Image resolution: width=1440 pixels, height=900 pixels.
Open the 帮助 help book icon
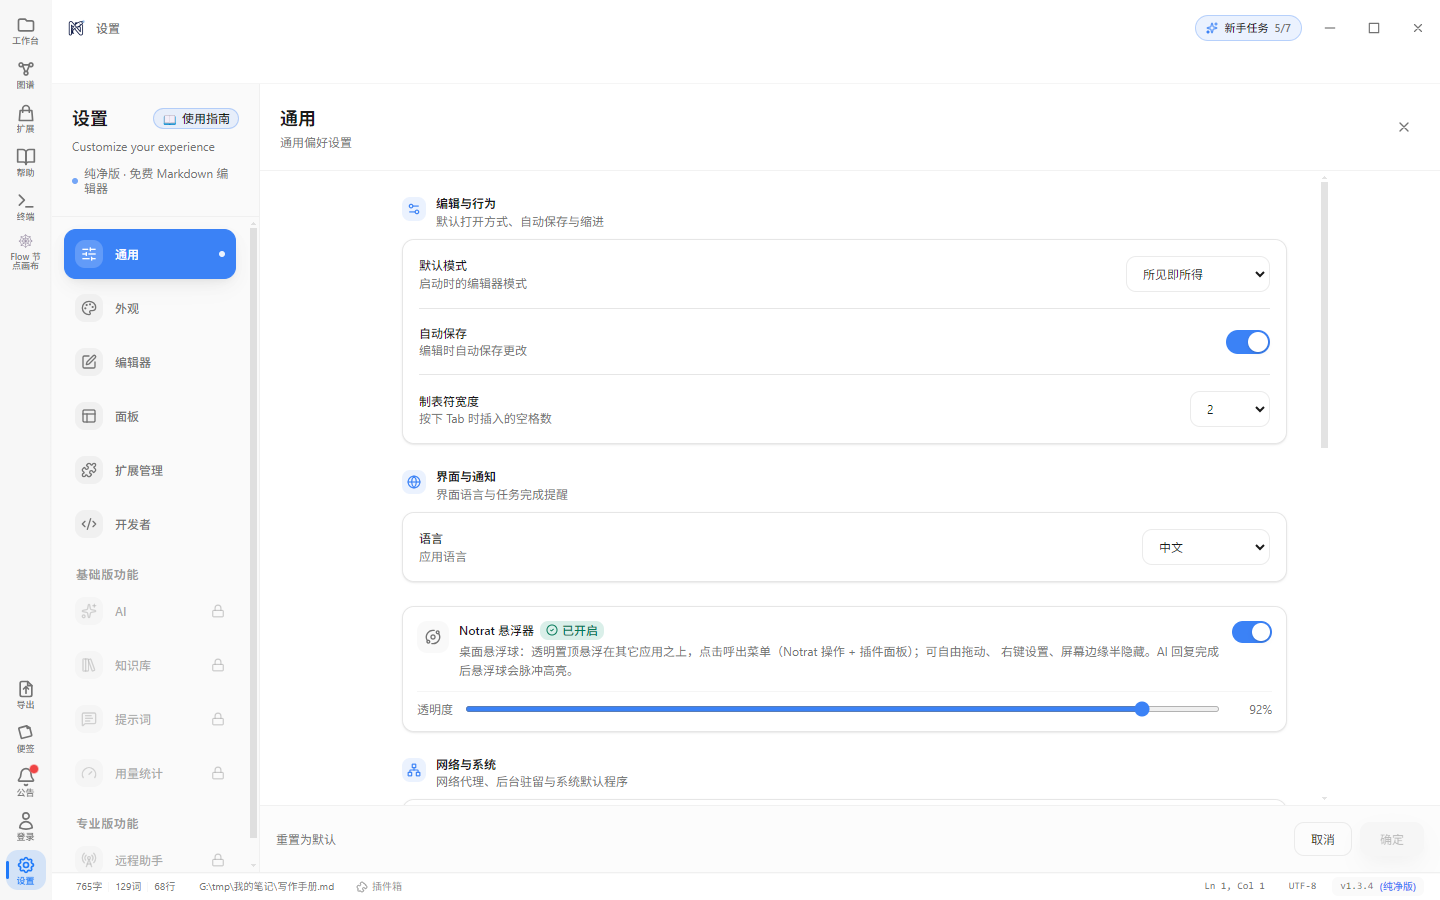click(x=26, y=163)
